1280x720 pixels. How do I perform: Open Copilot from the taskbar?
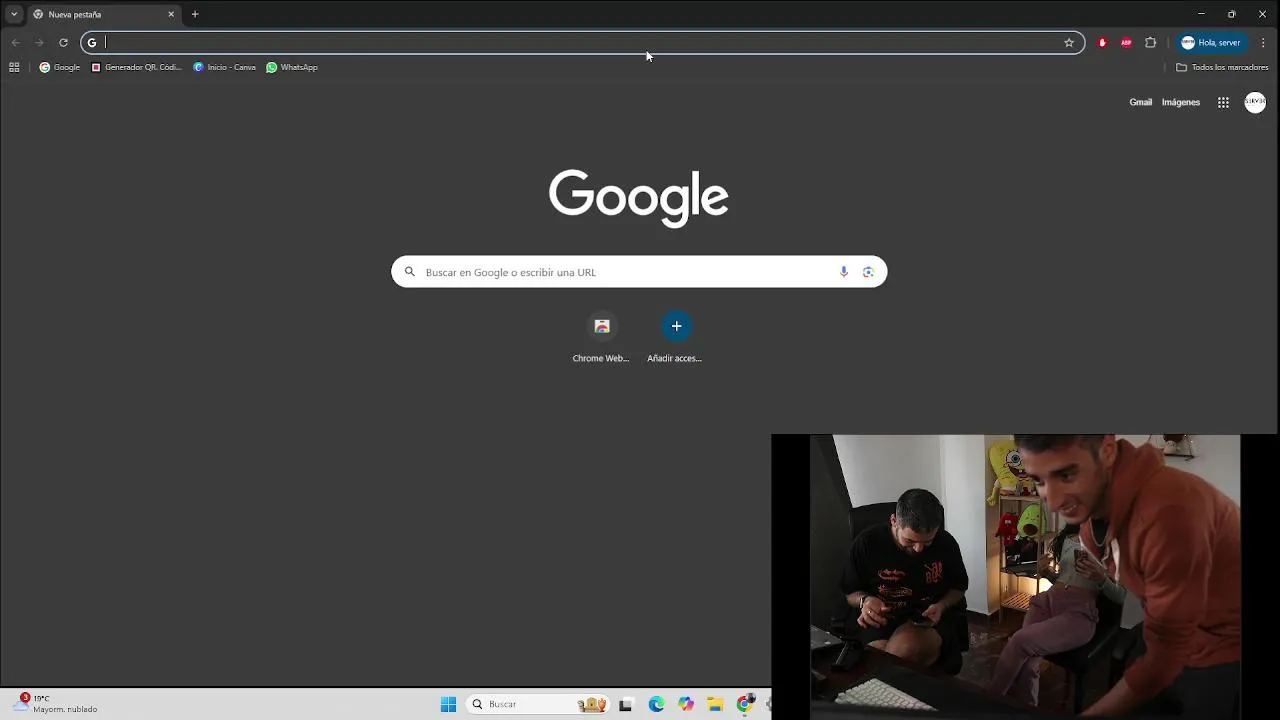[x=685, y=704]
